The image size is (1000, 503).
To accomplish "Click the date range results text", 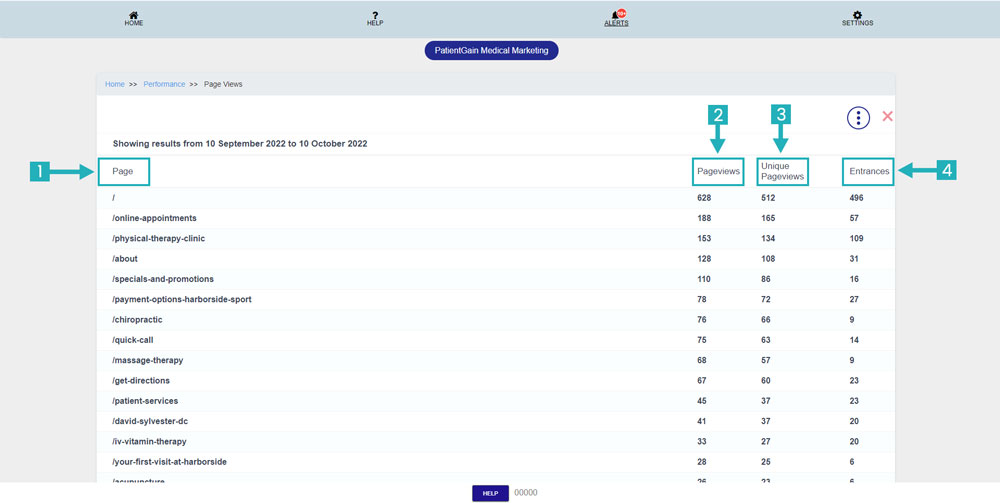I will point(240,144).
